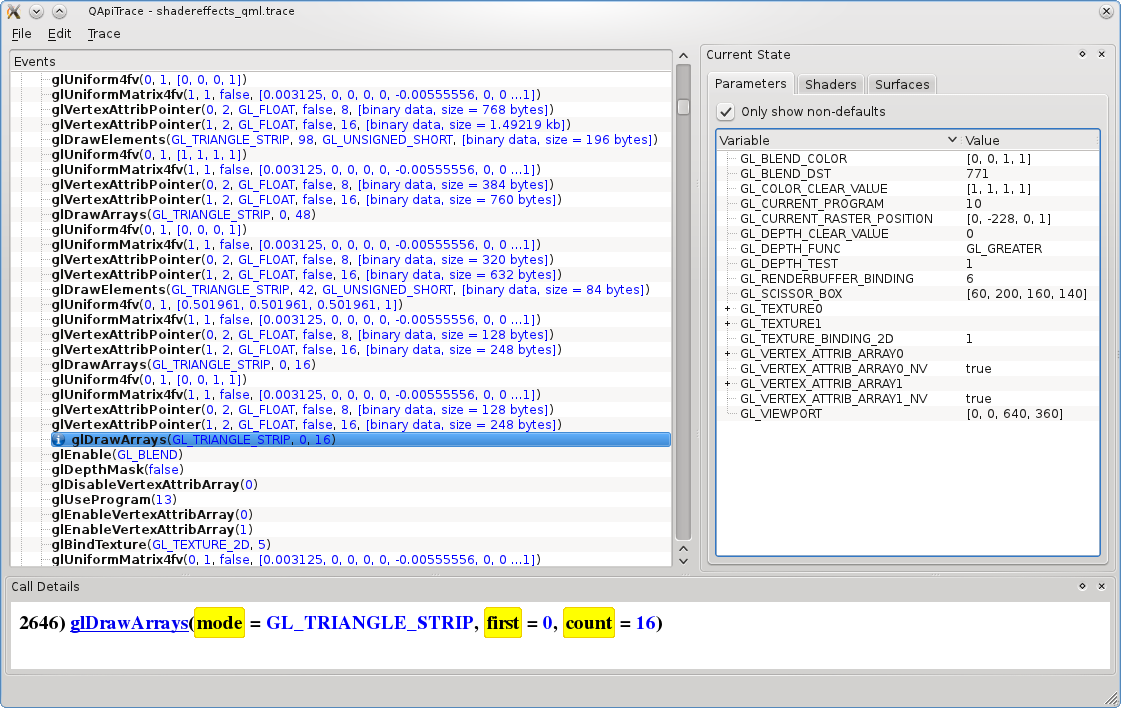This screenshot has width=1121, height=708.
Task: Click the GL_GREATER value cell
Action: (1004, 249)
